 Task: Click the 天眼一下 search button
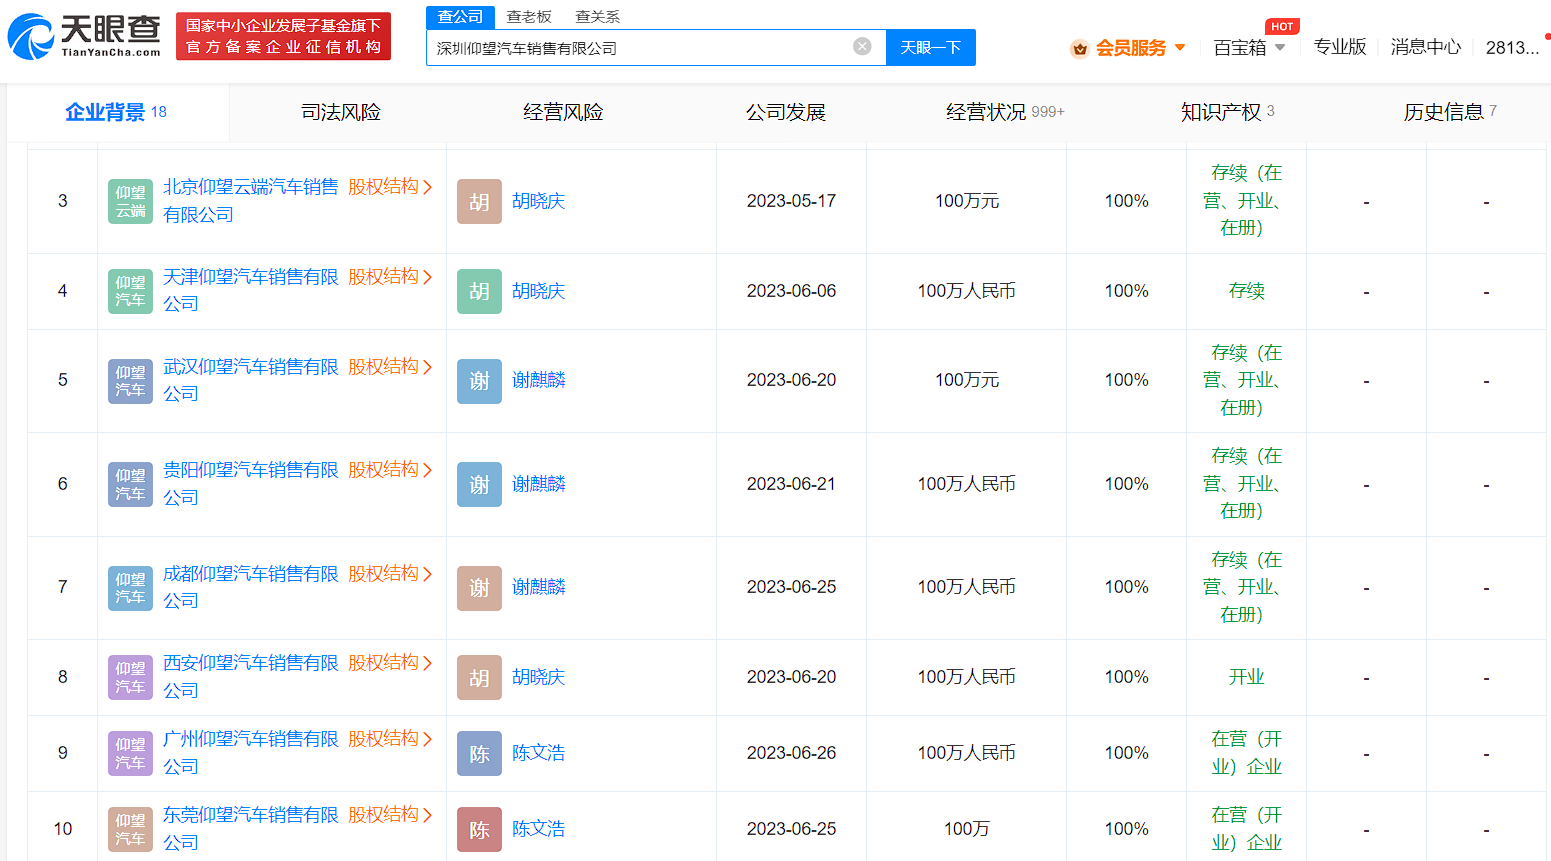(931, 48)
